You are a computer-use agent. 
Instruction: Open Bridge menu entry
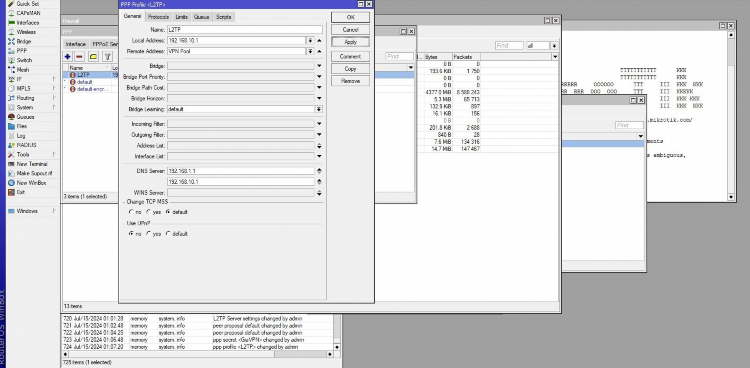[x=24, y=42]
